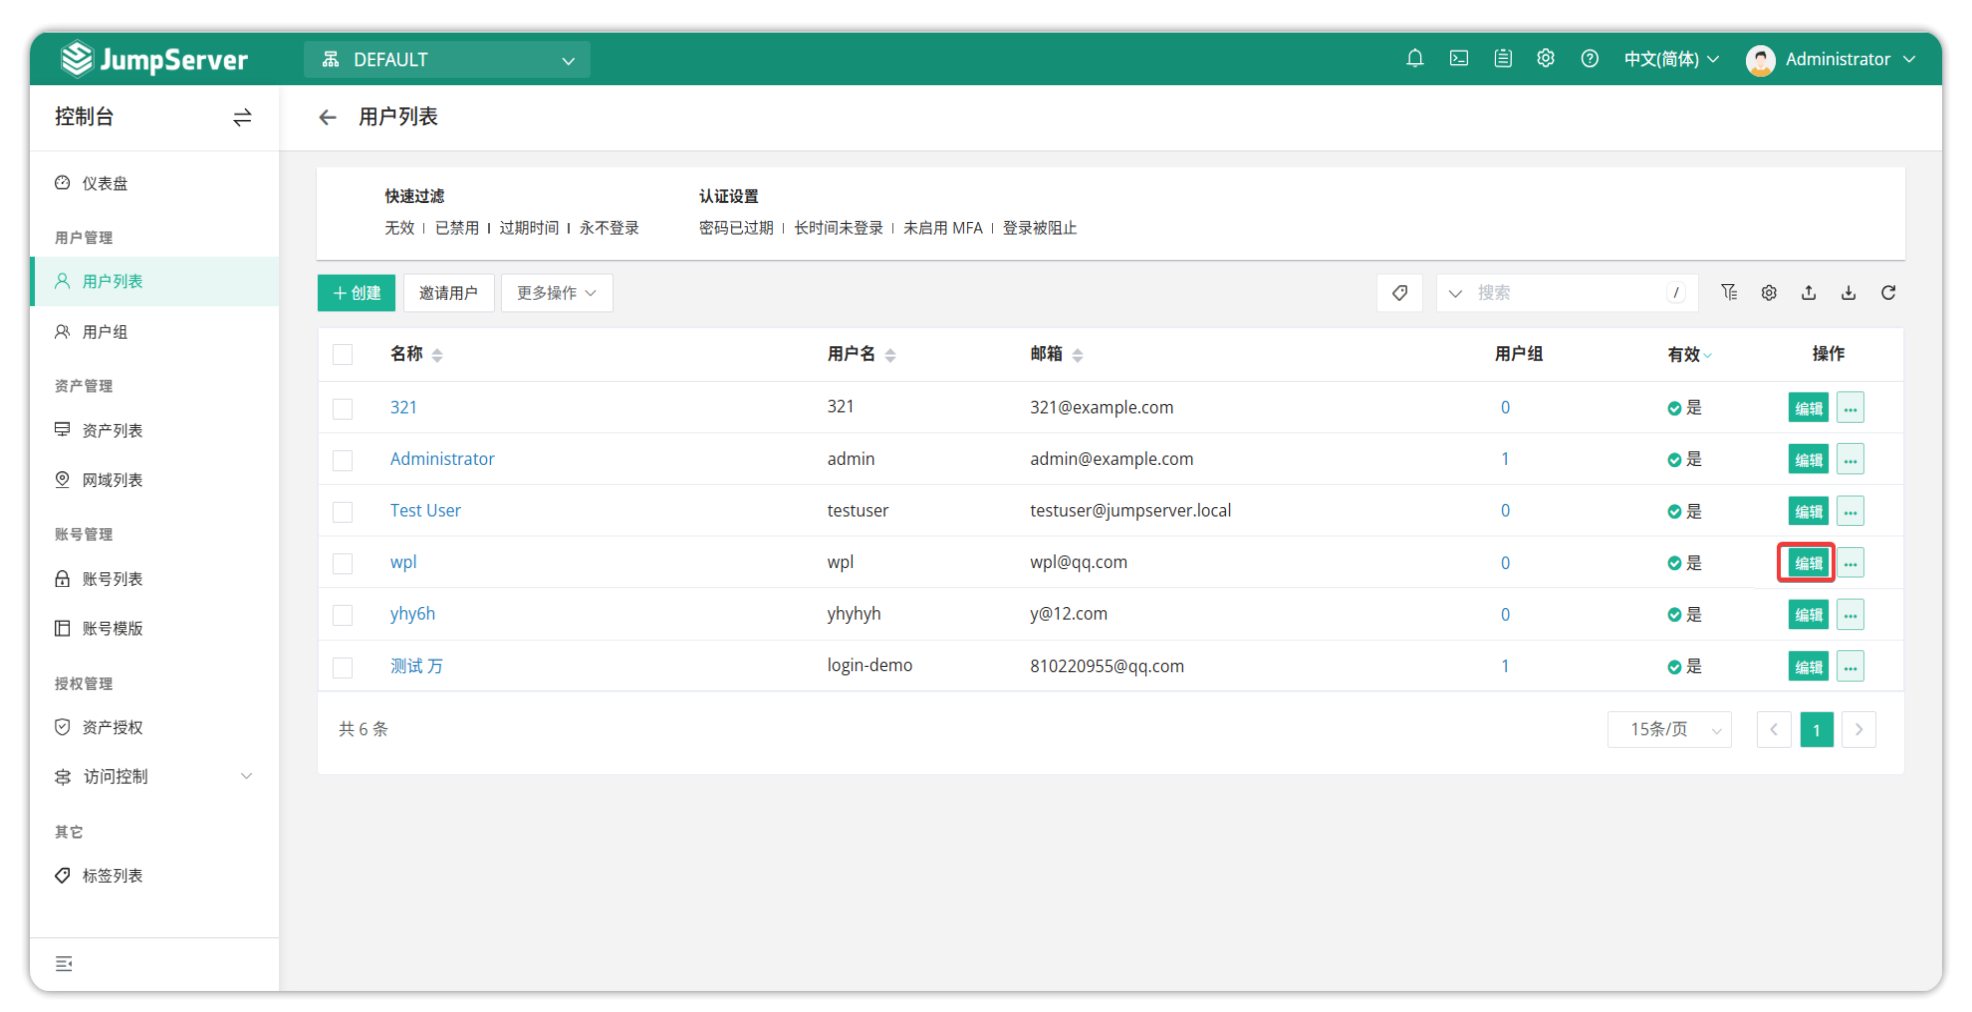Expand the 更多操作 dropdown

point(556,293)
